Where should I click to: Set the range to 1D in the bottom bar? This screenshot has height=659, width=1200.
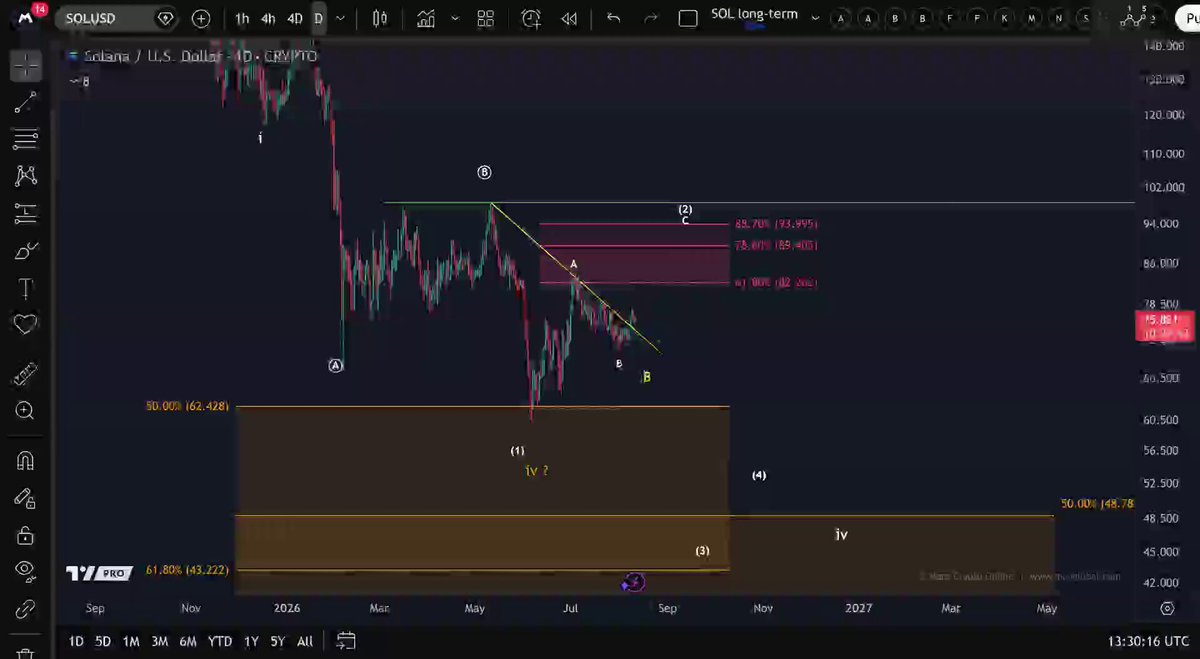(x=76, y=641)
